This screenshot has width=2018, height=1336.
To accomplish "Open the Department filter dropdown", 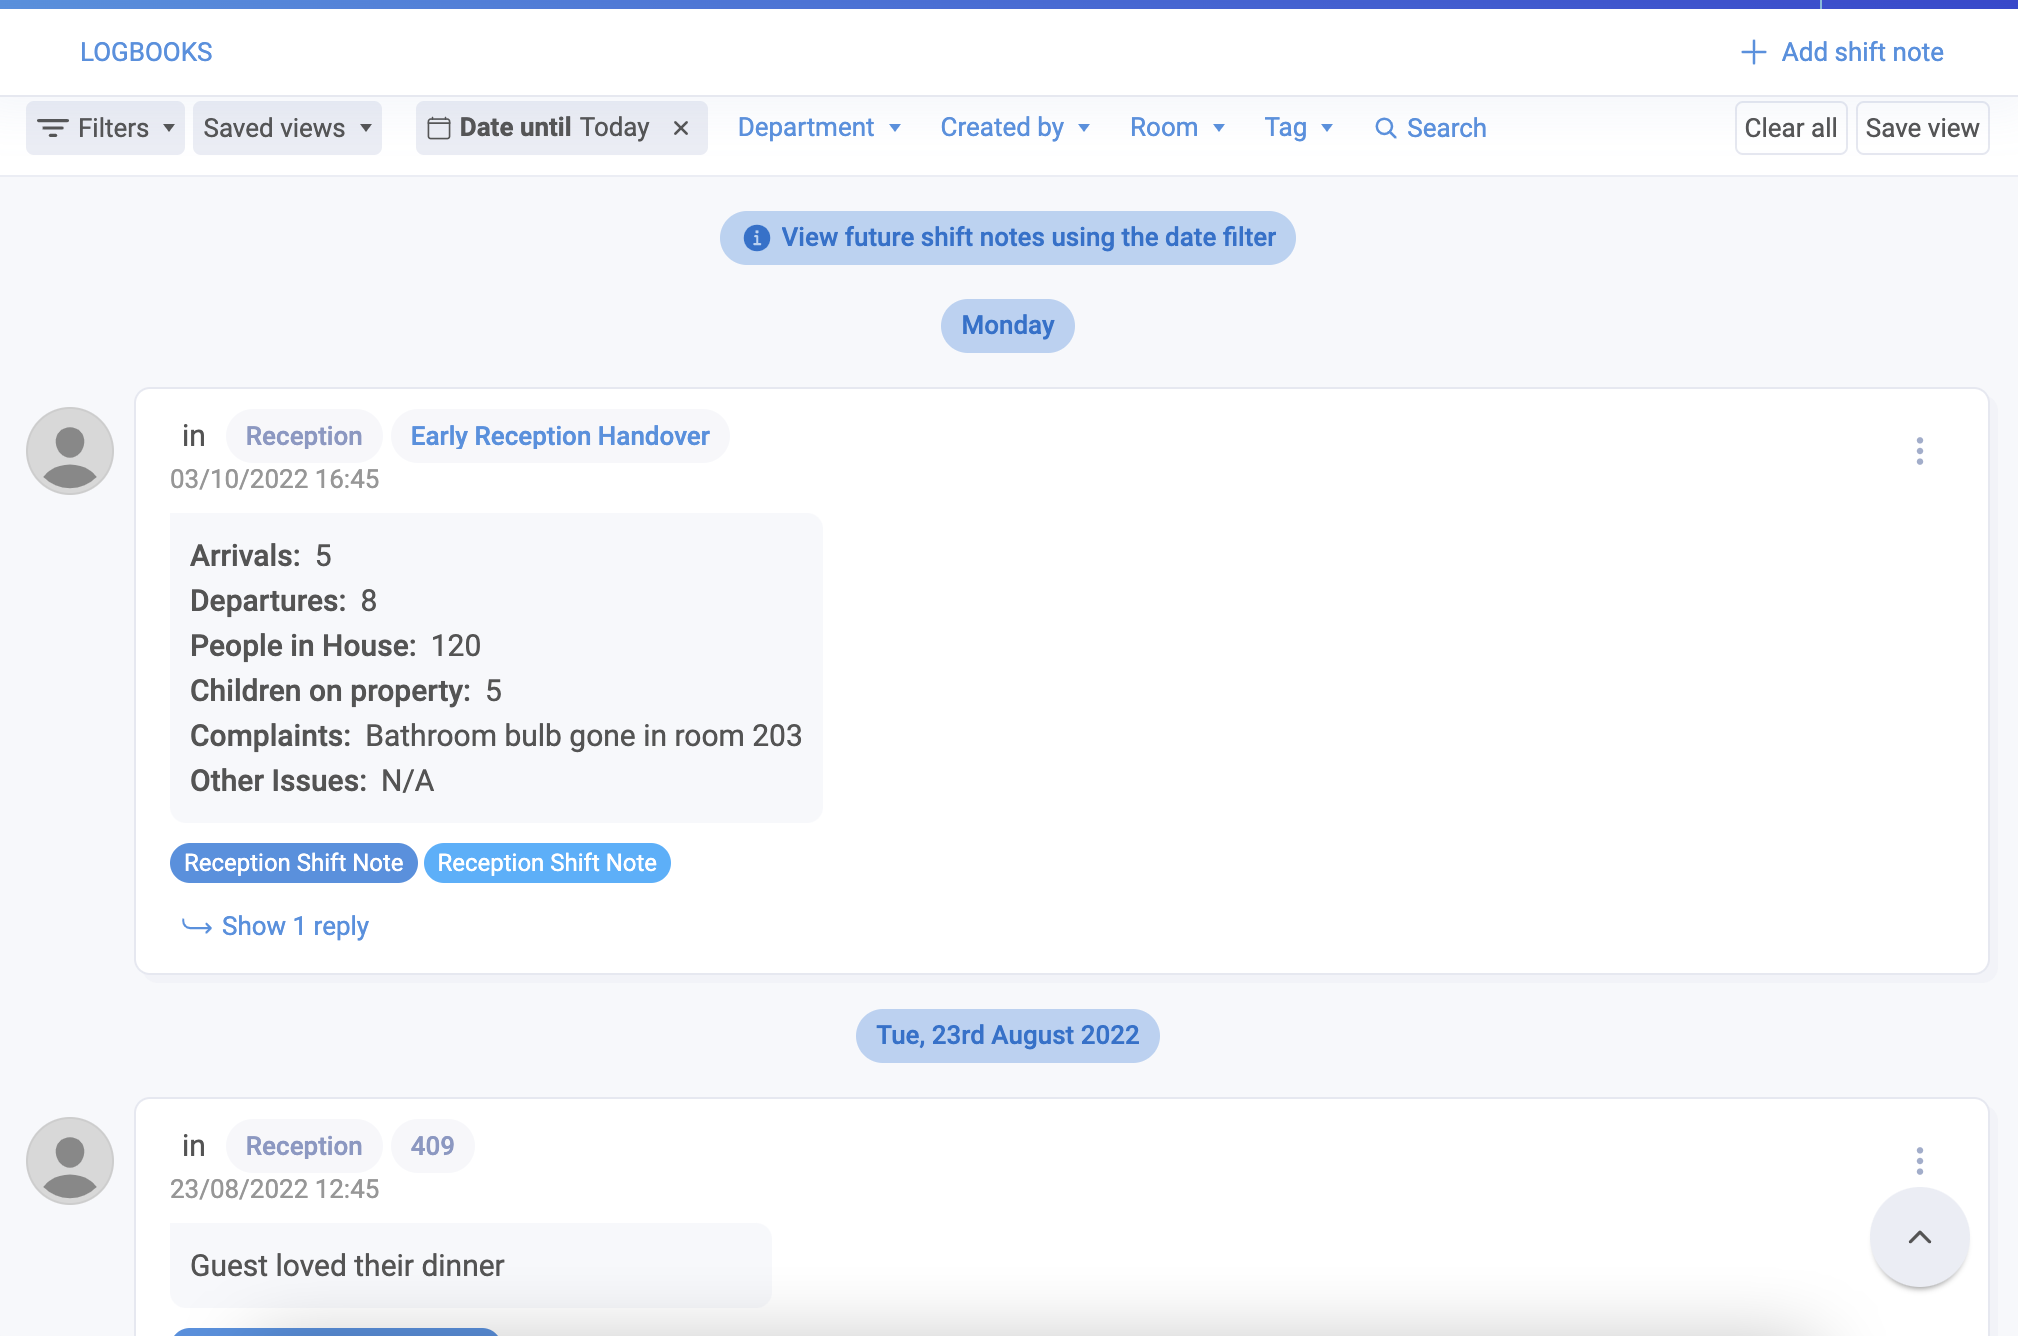I will 819,128.
